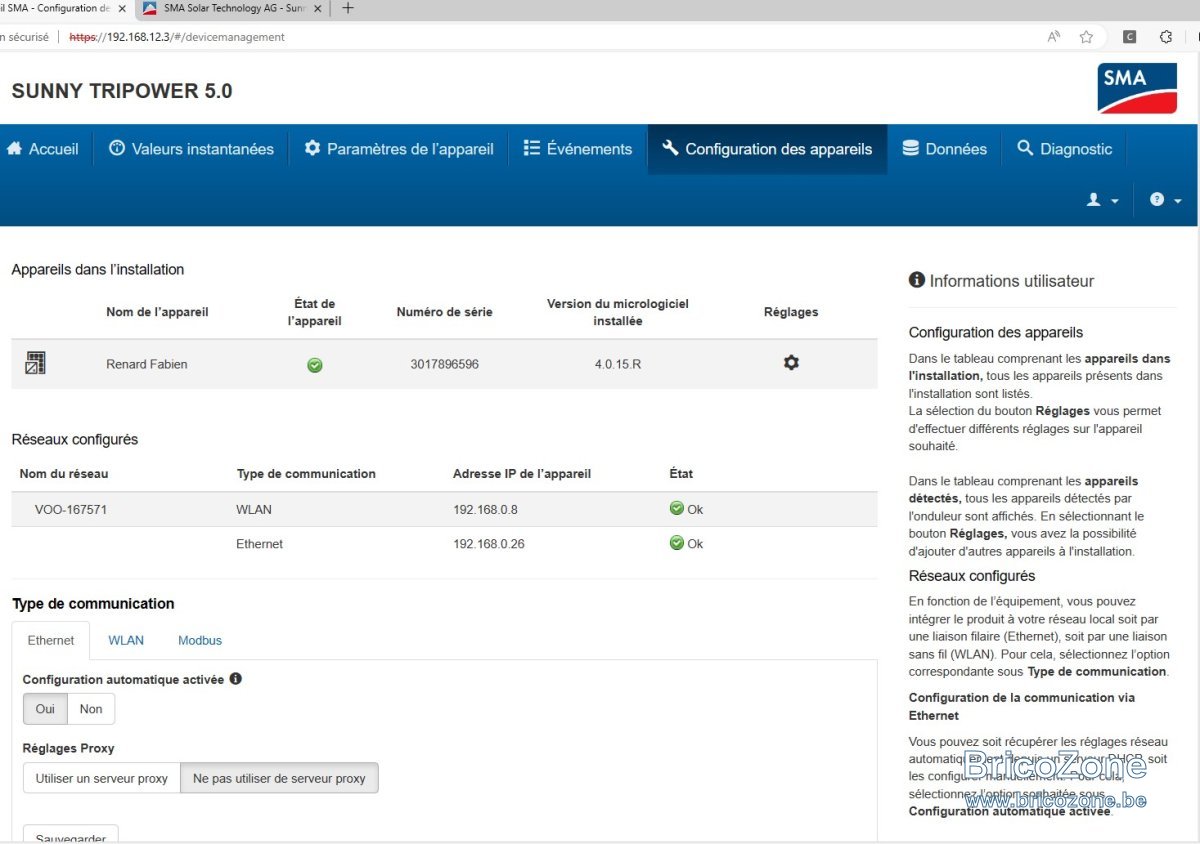Show info tooltip for Configuration automatique activée
The image size is (1200, 844).
click(236, 679)
